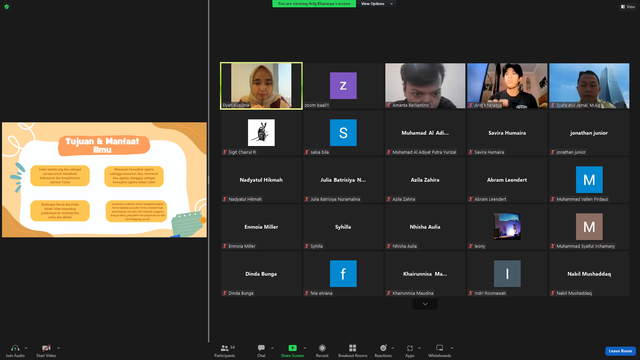Click the blue M avatar of Muhammad Vallen Firdaus
The image size is (640, 360).
(589, 180)
